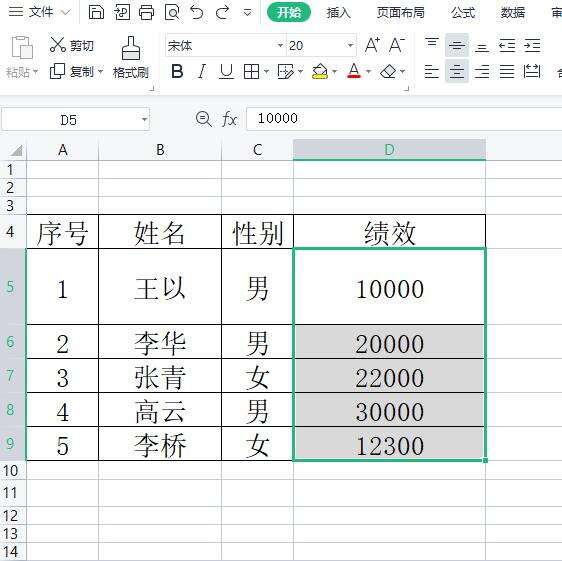
Task: Toggle Underline formatting
Action: 226,71
